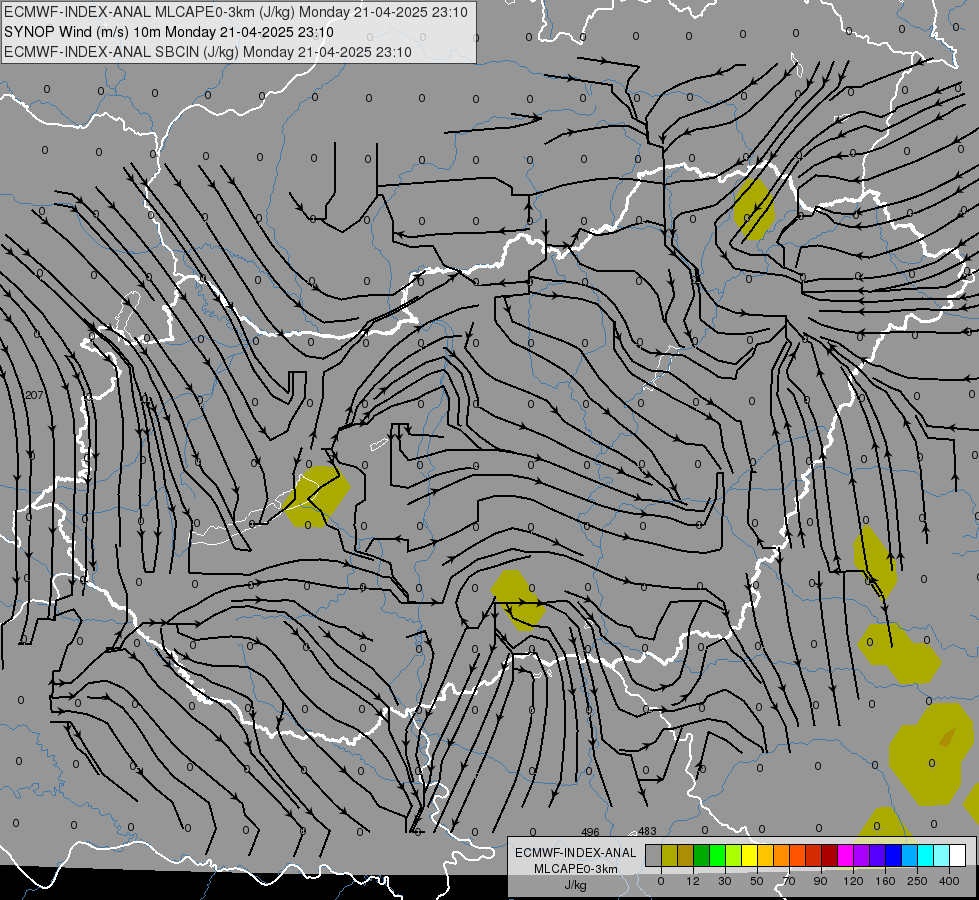Click the SBCIN header line
Screen dimensions: 979x900
[x=208, y=52]
